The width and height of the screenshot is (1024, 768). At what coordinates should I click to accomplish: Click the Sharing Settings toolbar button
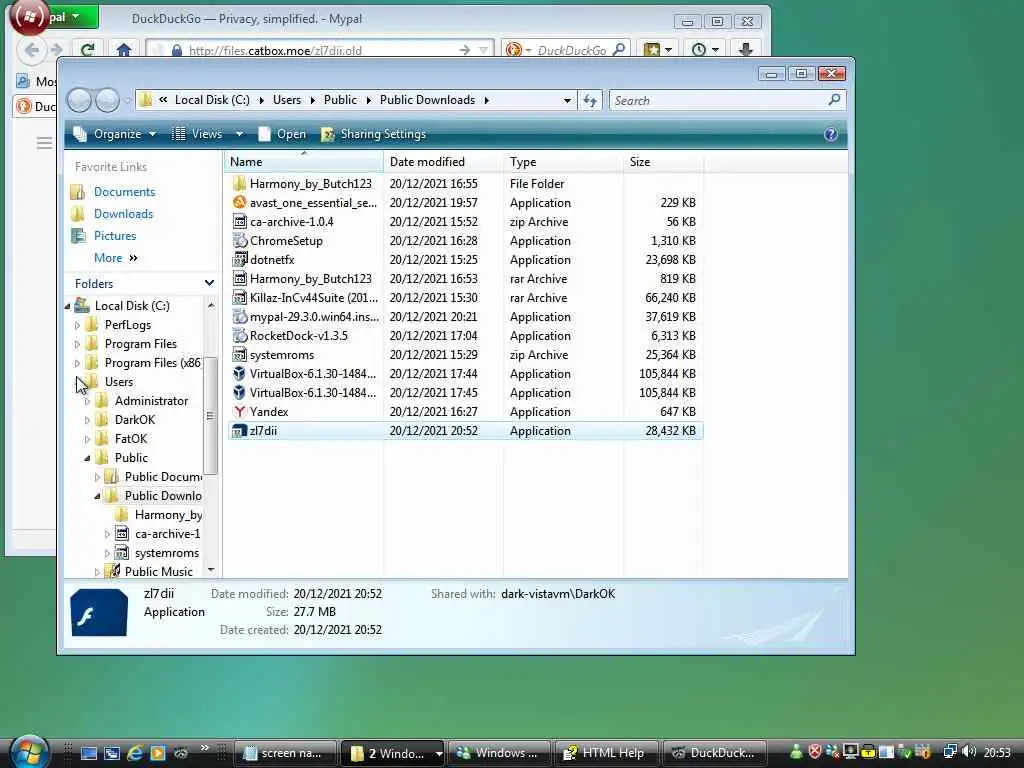click(374, 134)
